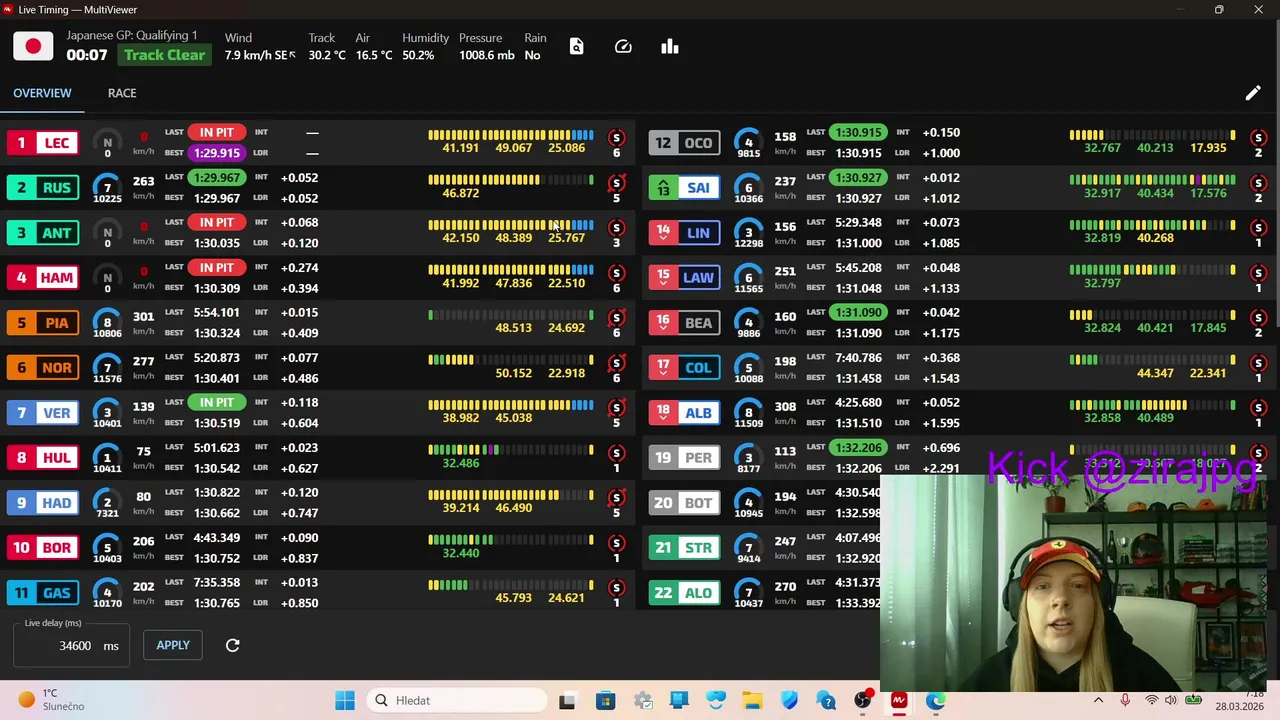1280x720 pixels.
Task: Open the weather widget showing Slunečno
Action: pyautogui.click(x=52, y=700)
